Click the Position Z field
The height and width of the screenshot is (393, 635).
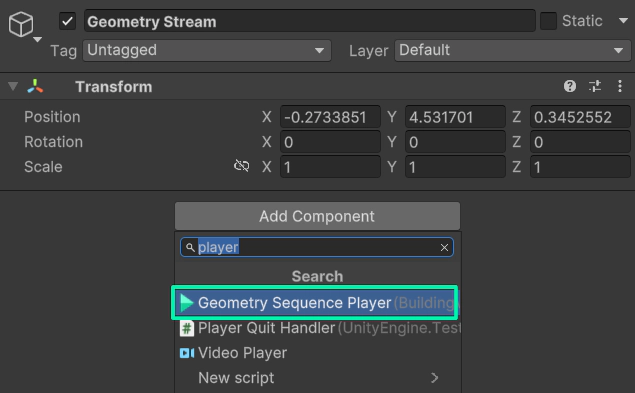pos(580,117)
